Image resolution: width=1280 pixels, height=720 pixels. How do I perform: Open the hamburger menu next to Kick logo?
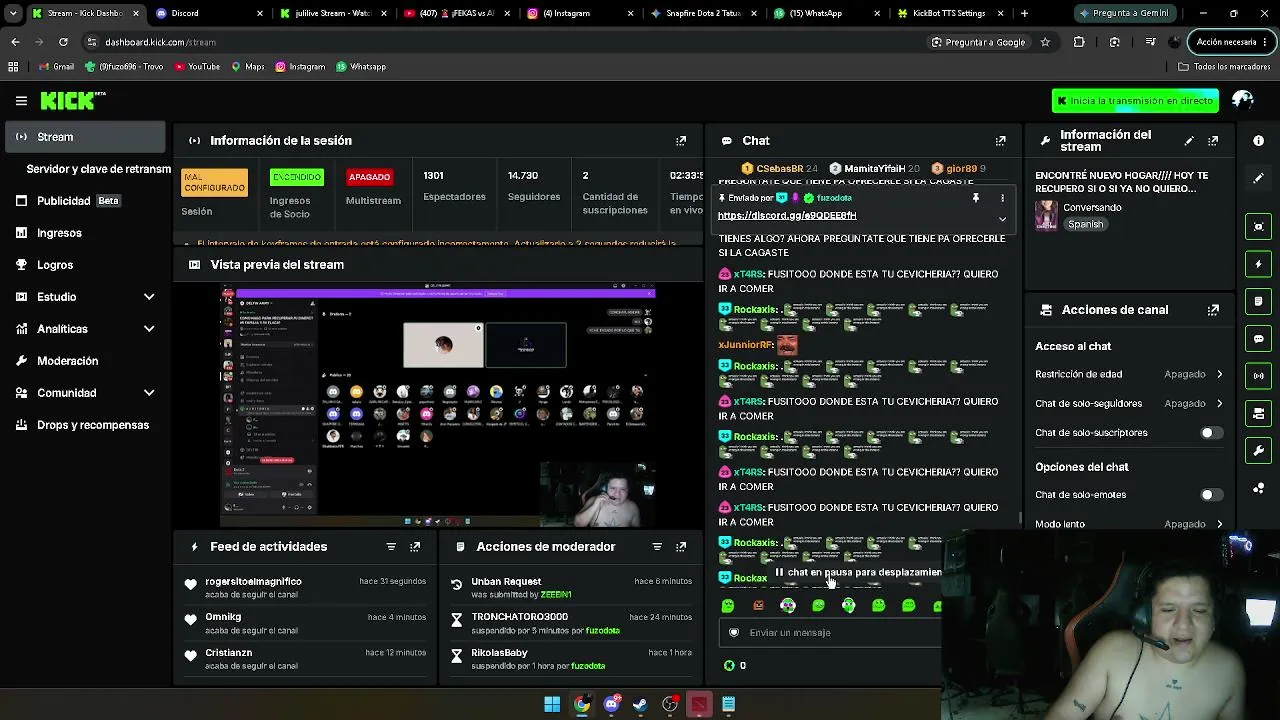tap(21, 100)
